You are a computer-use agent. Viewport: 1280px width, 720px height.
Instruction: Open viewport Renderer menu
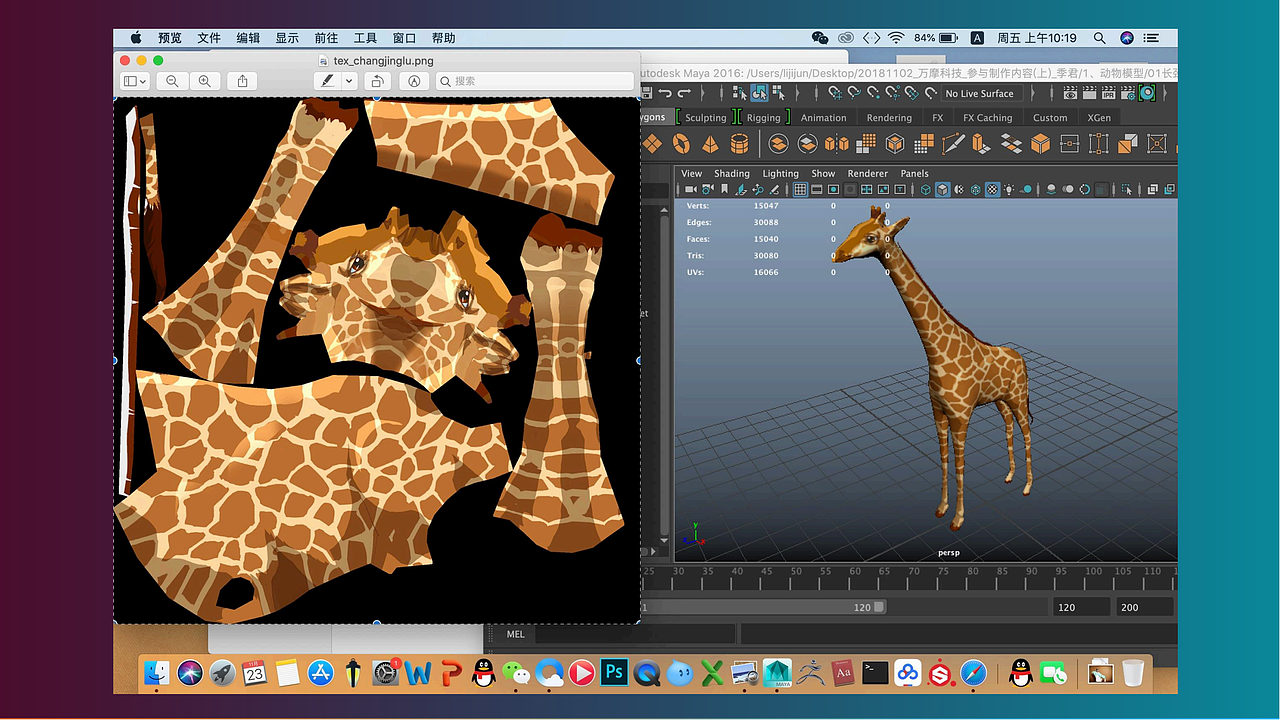[868, 173]
